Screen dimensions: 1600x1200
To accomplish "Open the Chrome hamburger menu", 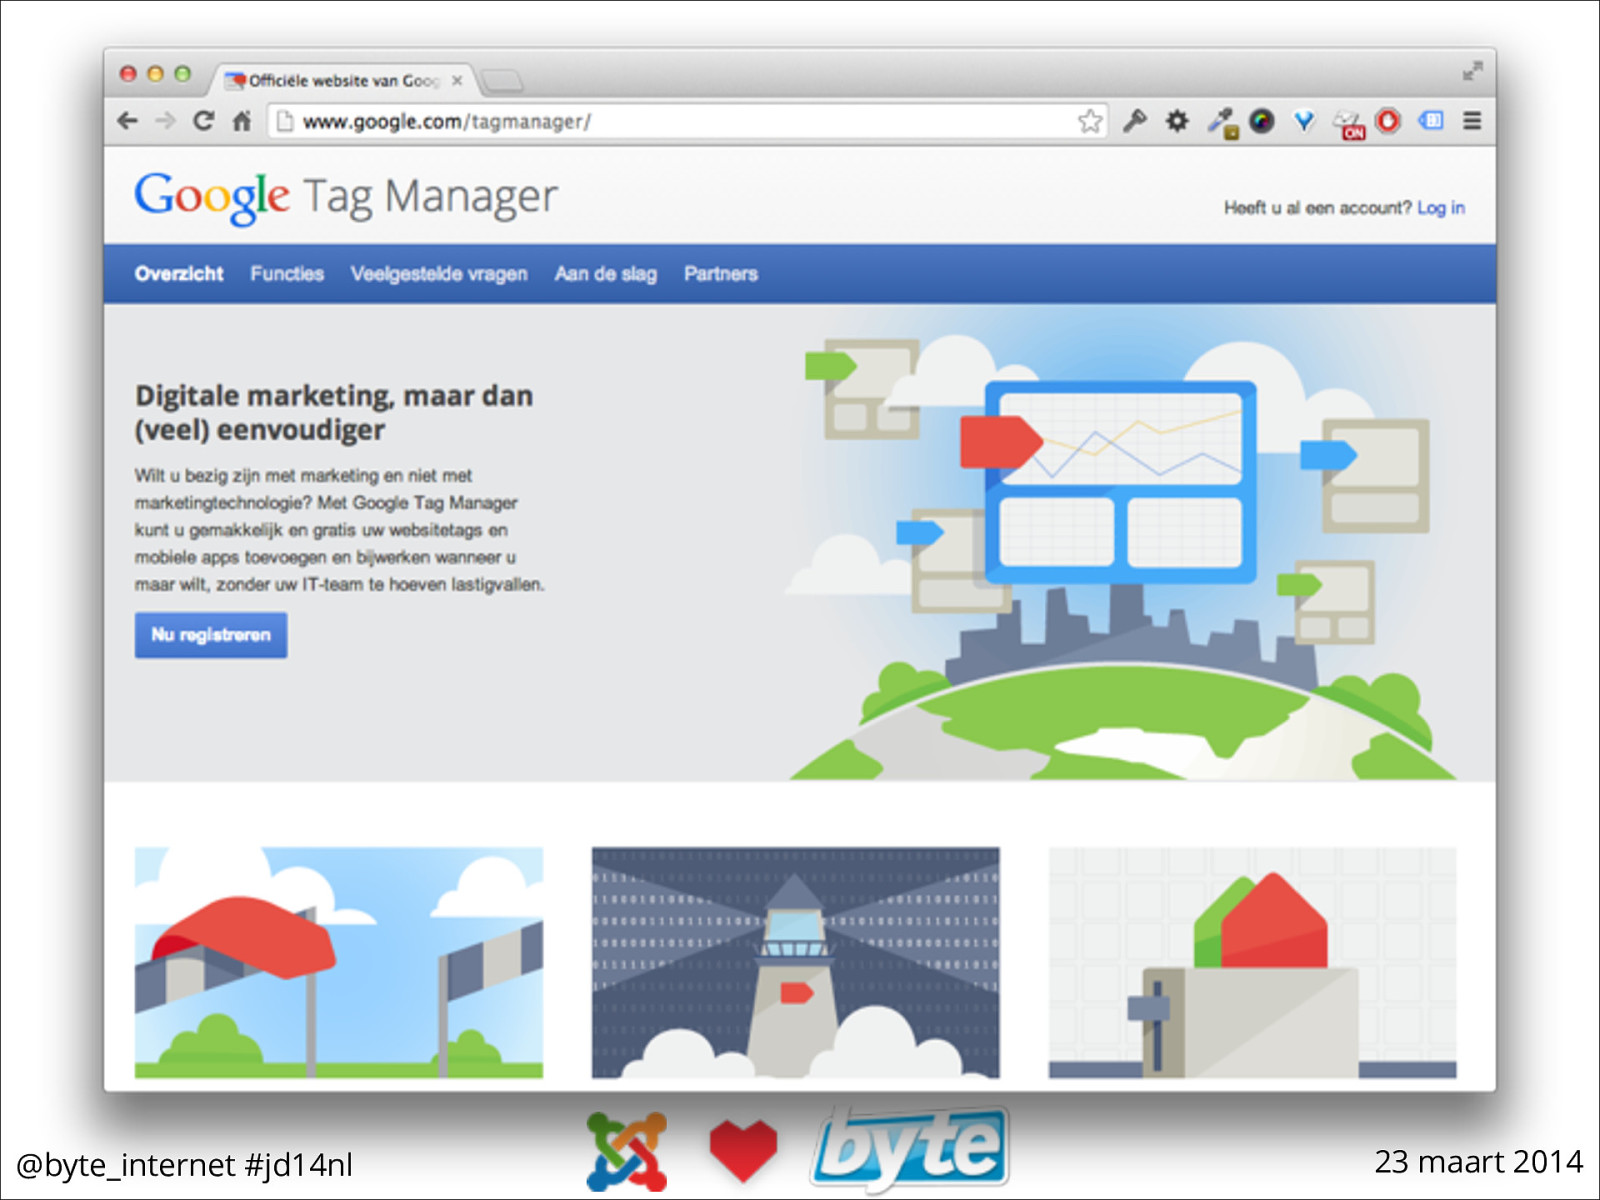I will click(x=1472, y=121).
